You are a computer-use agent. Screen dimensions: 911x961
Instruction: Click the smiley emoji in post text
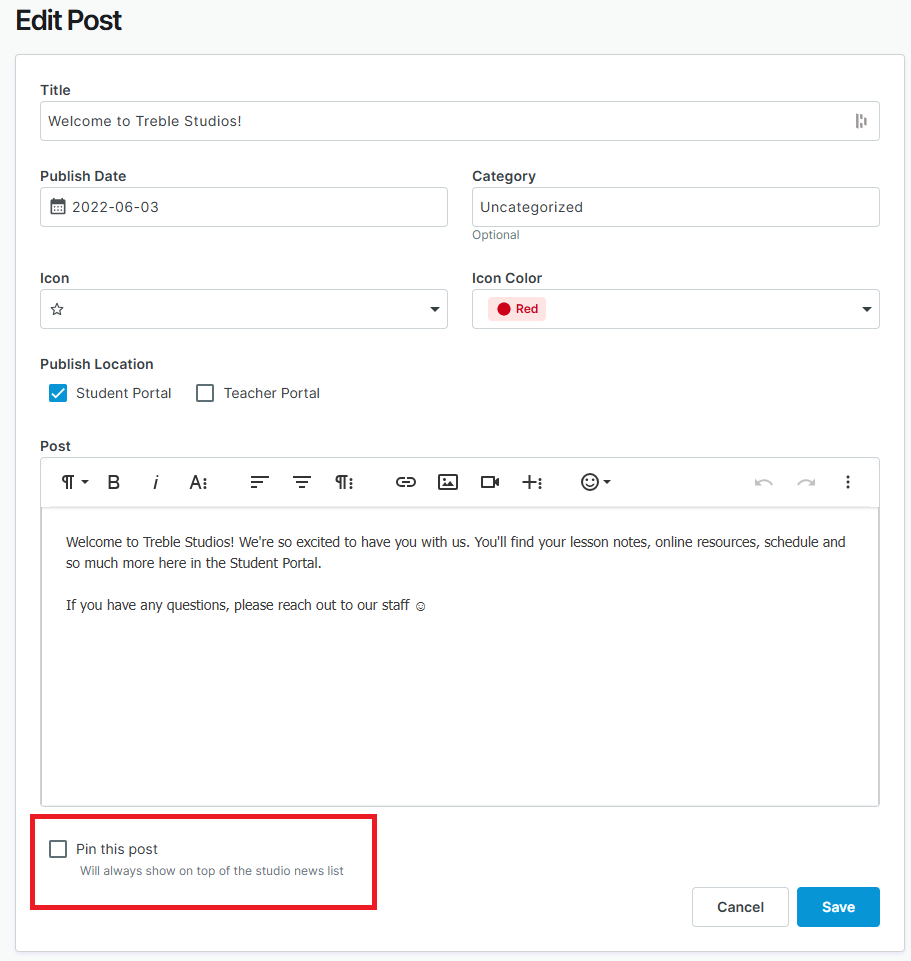pos(421,606)
